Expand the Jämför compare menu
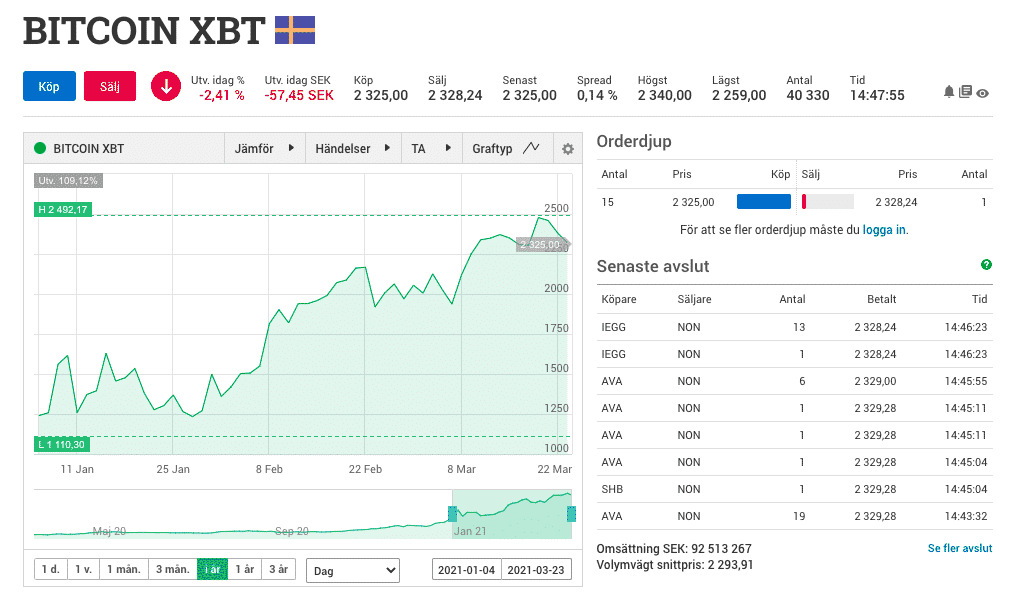This screenshot has height=593, width=1014. pos(264,149)
